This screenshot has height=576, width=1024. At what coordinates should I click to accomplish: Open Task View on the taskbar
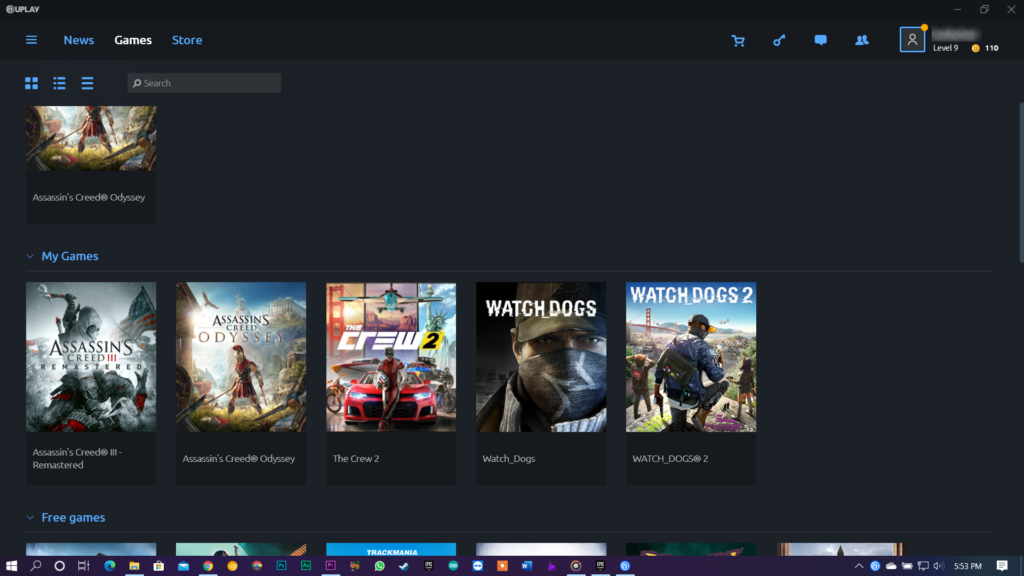click(84, 566)
